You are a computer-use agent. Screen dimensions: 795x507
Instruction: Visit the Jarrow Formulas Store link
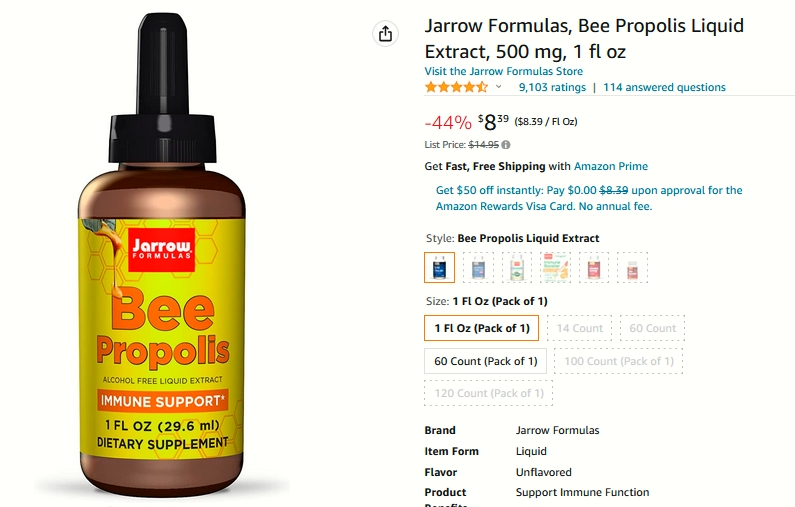503,71
